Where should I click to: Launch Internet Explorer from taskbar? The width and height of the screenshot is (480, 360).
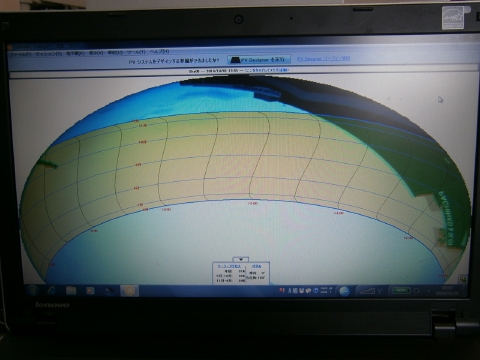[x=52, y=291]
